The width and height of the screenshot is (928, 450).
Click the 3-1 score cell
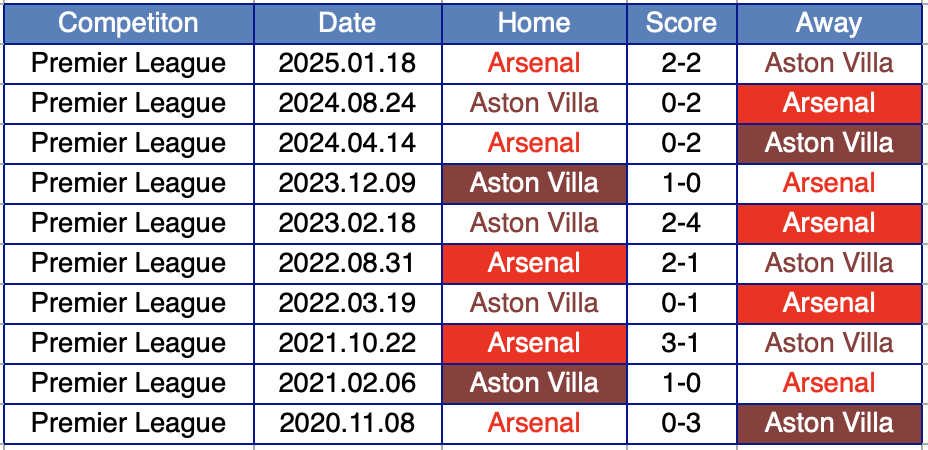[681, 343]
